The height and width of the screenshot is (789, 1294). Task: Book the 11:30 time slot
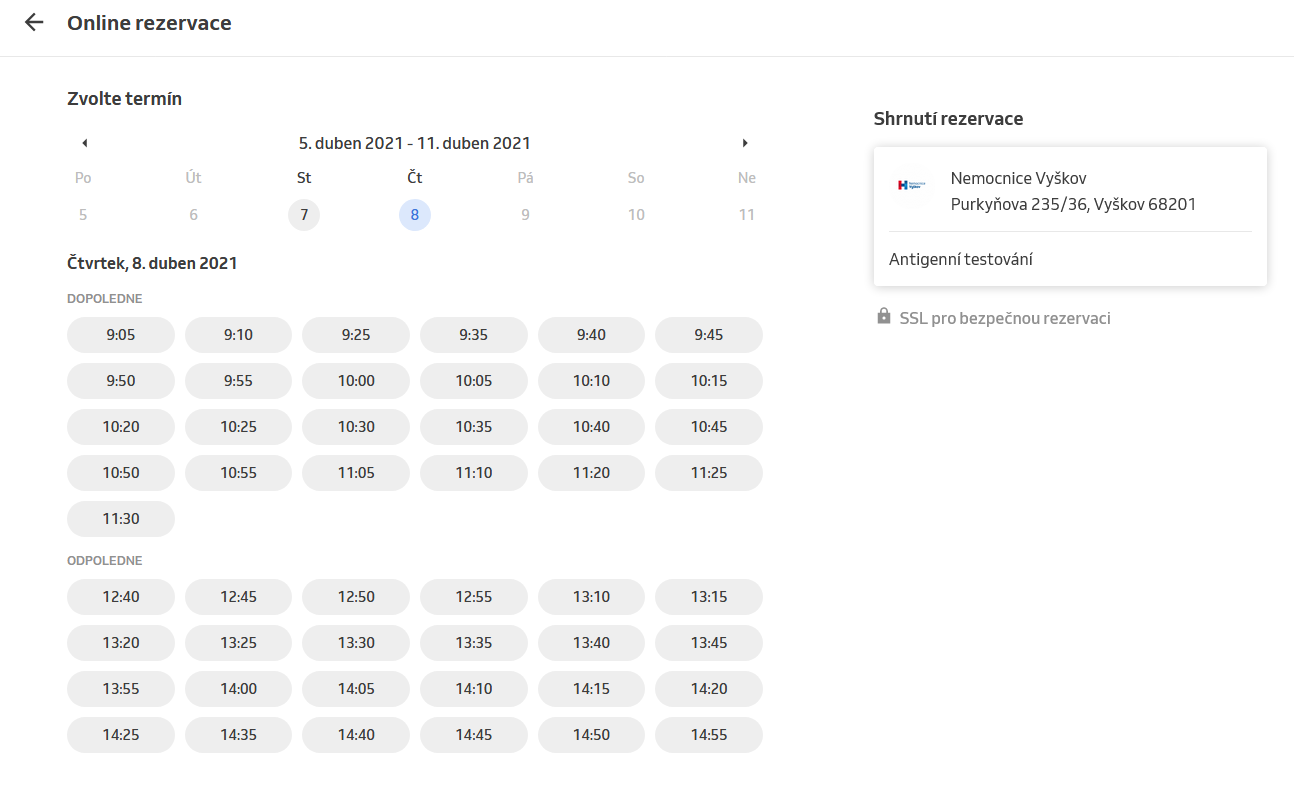(121, 519)
